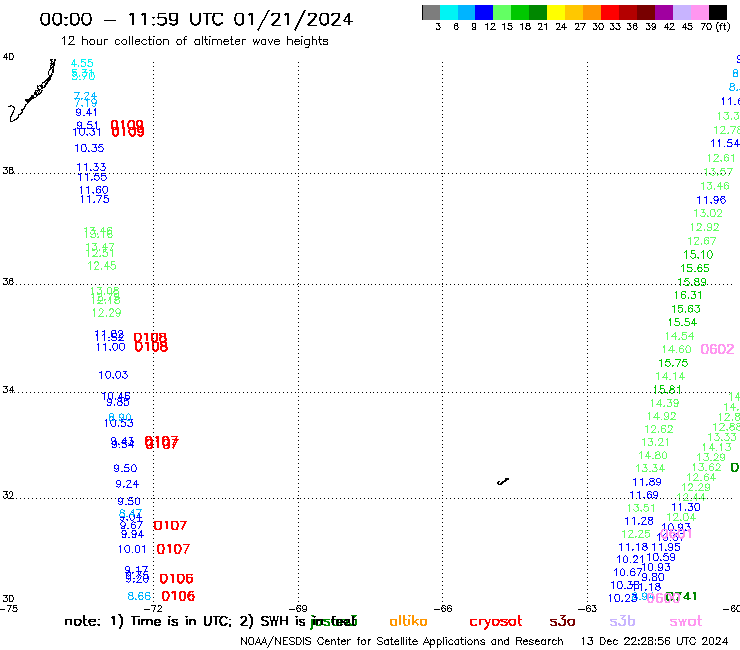Click the '70 (ft)' legend scale label
Screen dimensions: 740x650
point(715,27)
